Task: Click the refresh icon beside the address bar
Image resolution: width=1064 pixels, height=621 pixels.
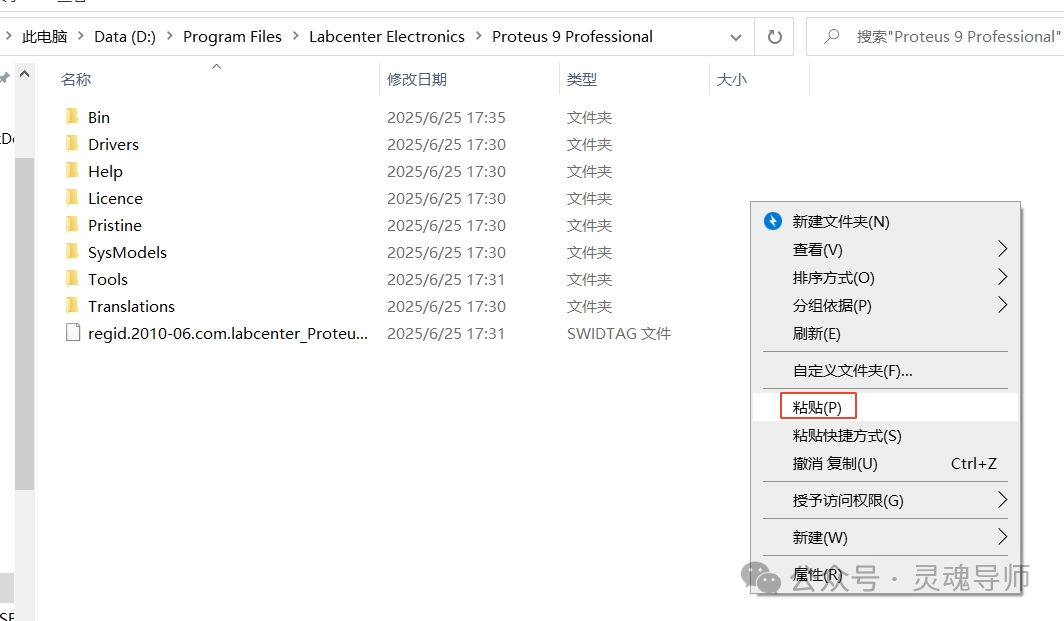Action: click(x=774, y=35)
